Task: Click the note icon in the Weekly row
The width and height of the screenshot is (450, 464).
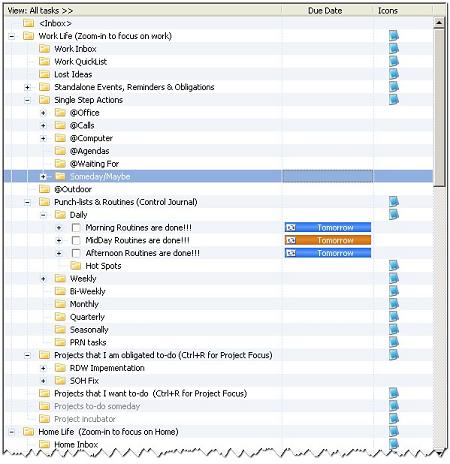Action: pyautogui.click(x=394, y=278)
